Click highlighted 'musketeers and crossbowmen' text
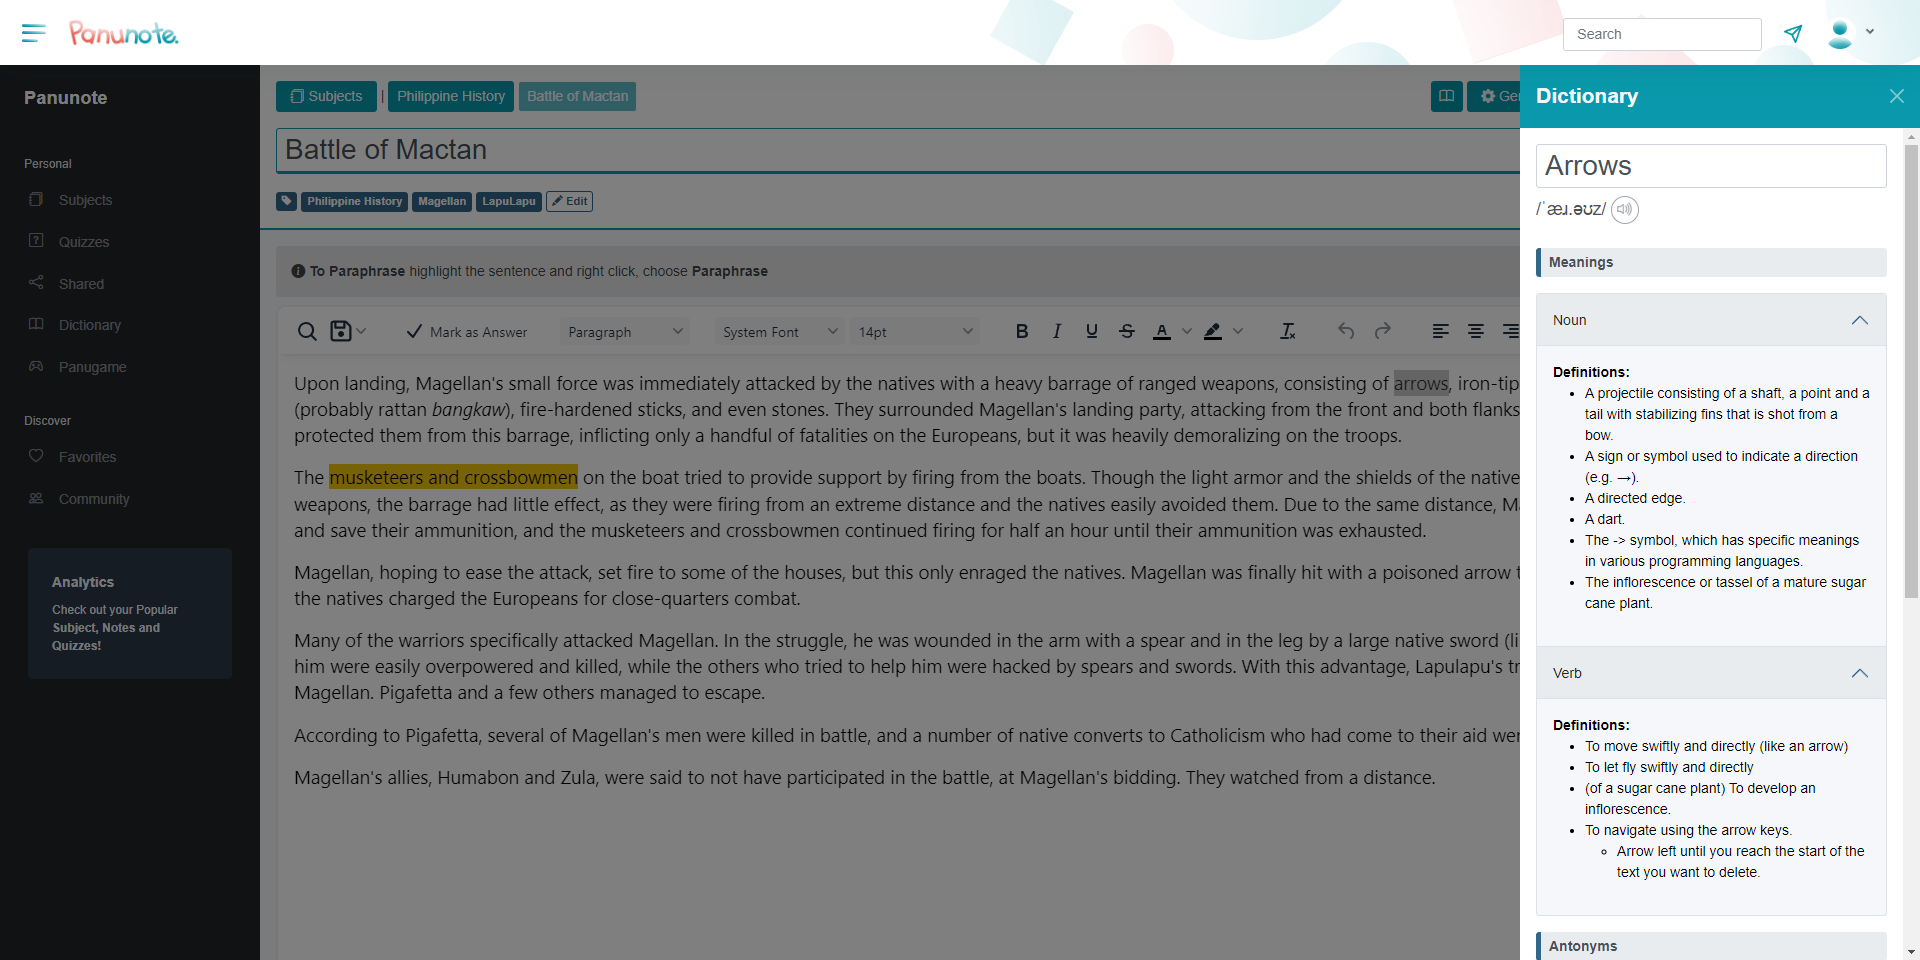Screen dimensions: 1920x960 tap(453, 478)
